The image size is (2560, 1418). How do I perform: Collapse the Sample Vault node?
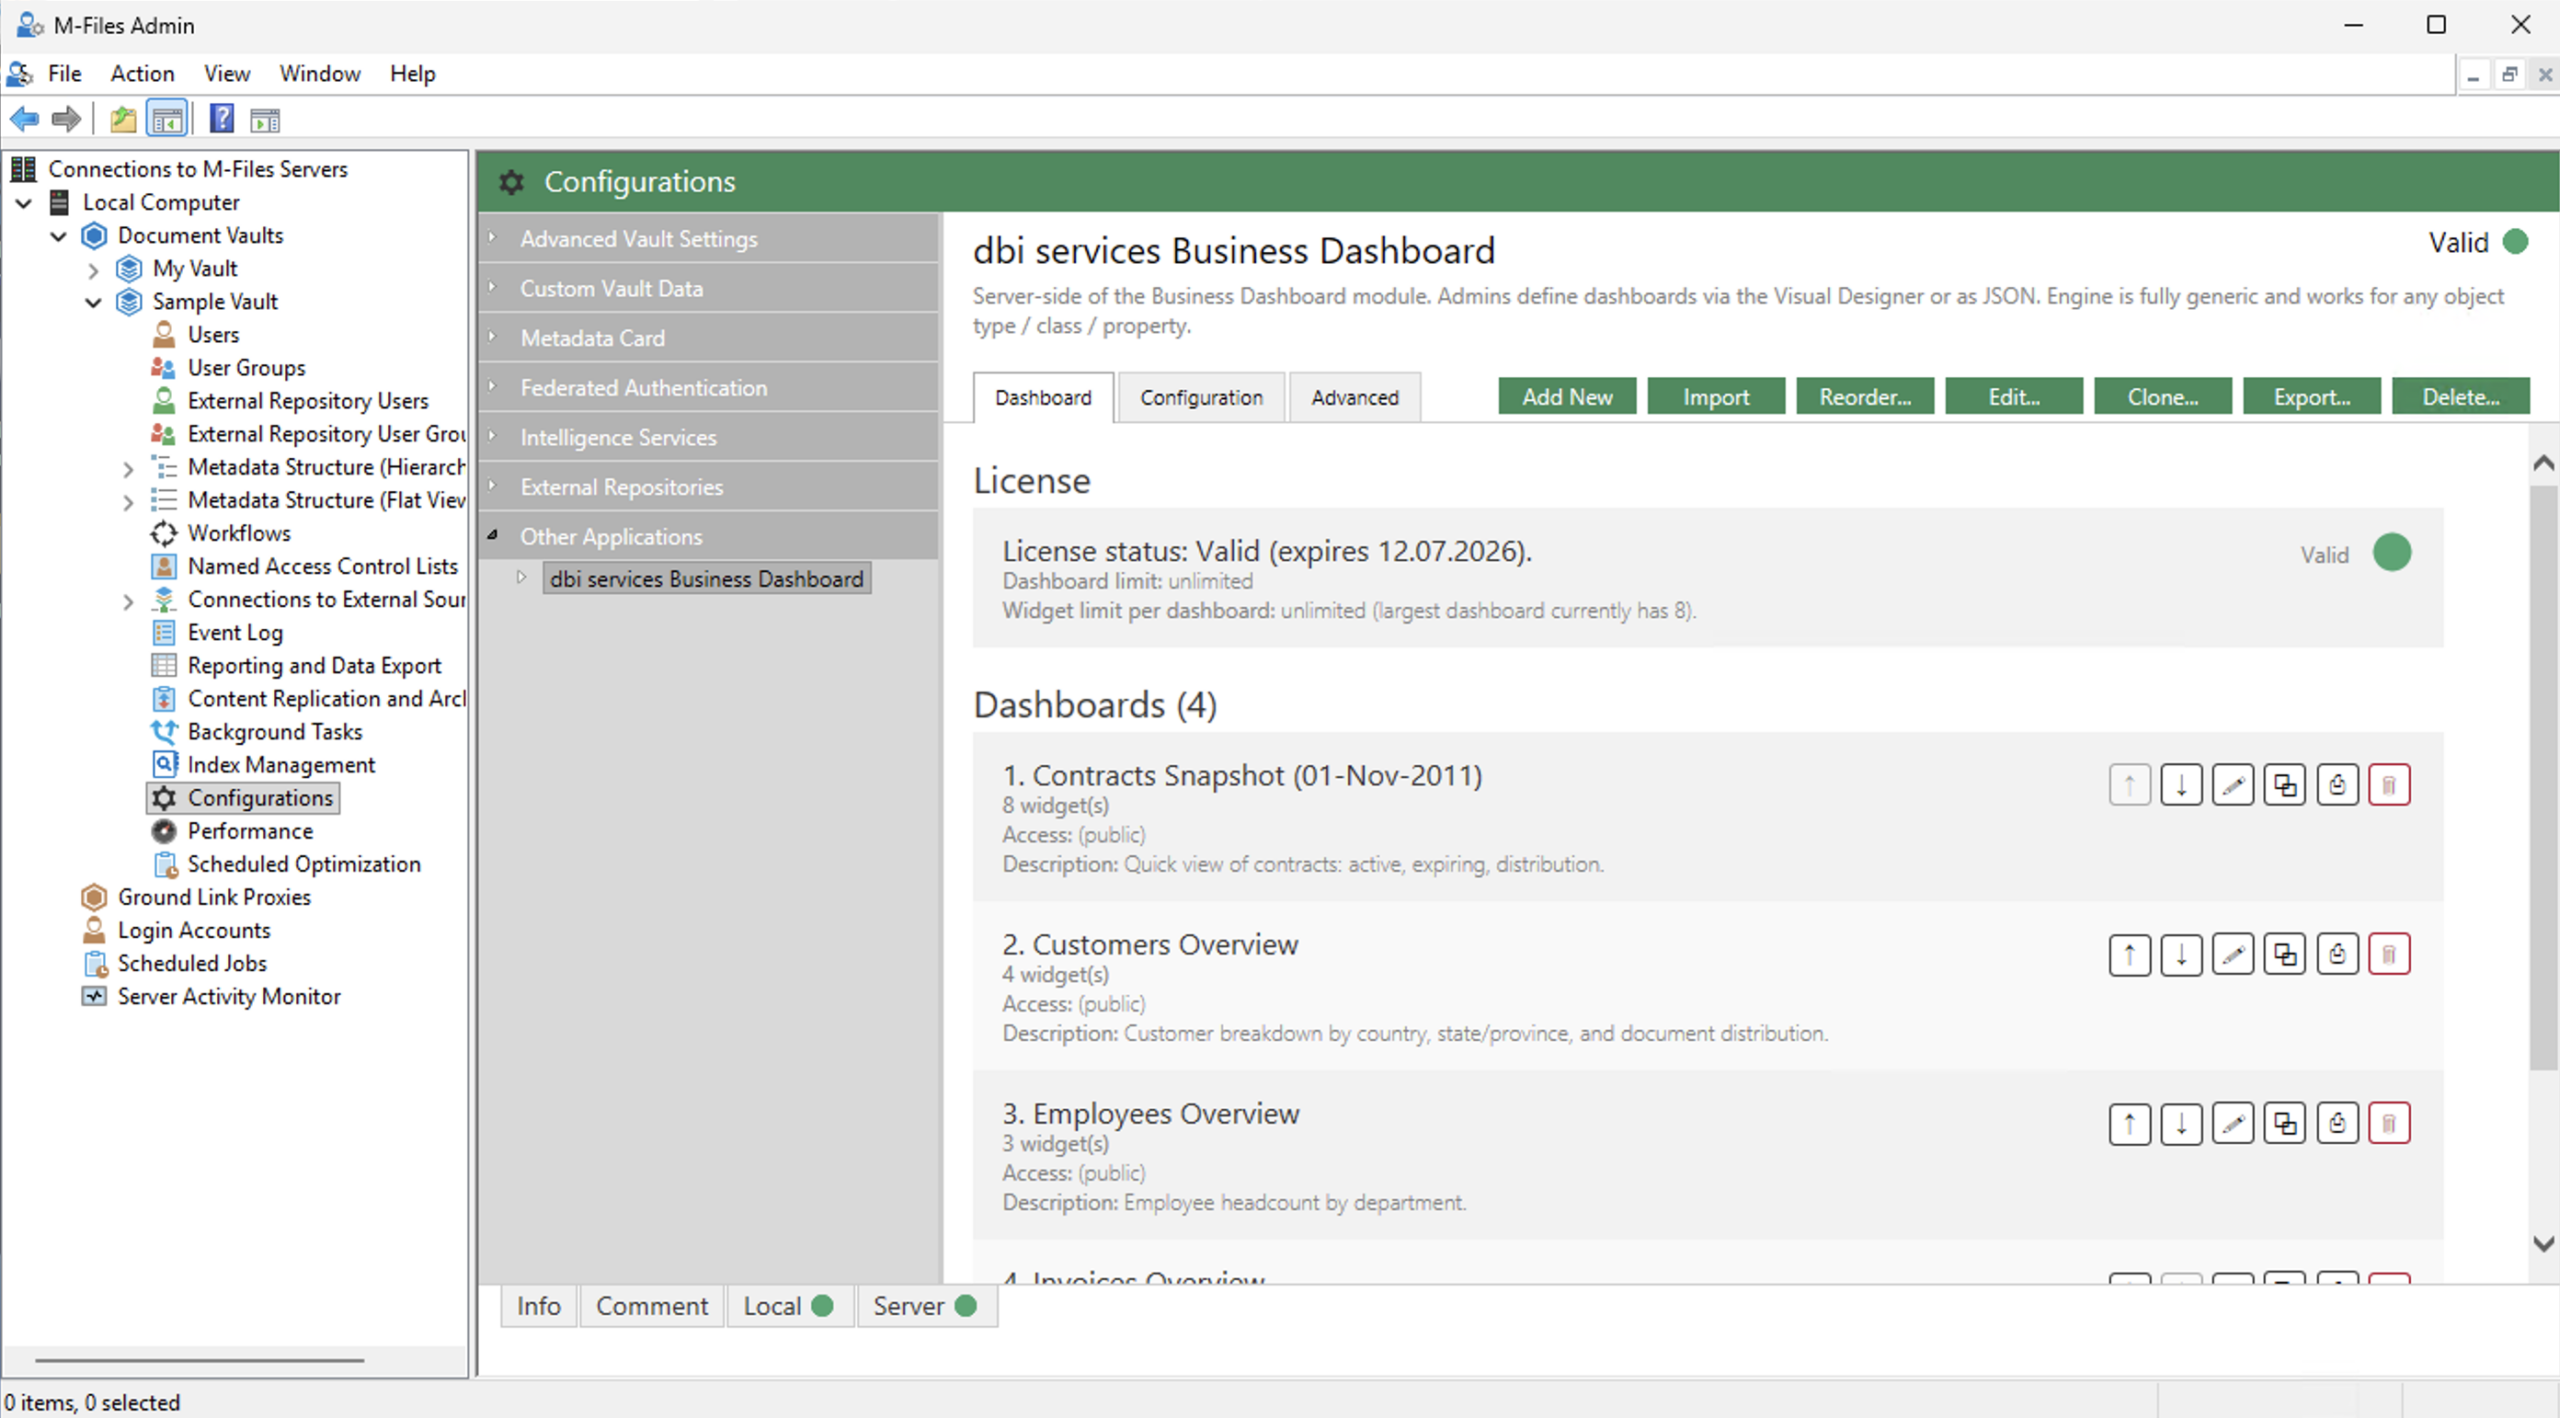pyautogui.click(x=93, y=302)
